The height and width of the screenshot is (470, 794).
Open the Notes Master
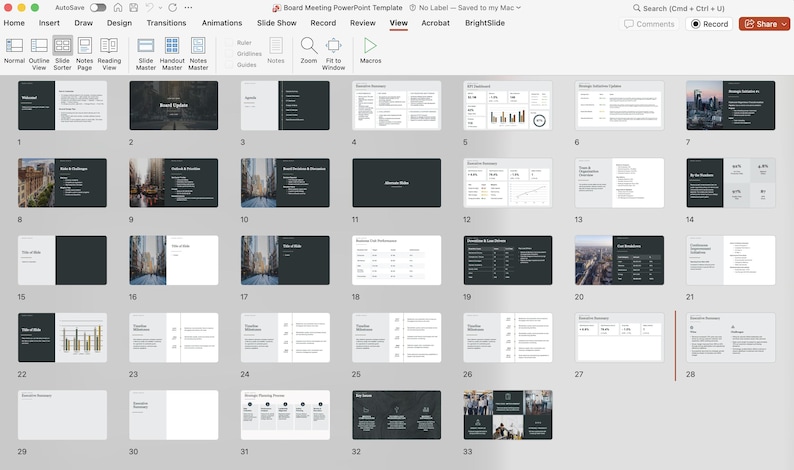[198, 53]
